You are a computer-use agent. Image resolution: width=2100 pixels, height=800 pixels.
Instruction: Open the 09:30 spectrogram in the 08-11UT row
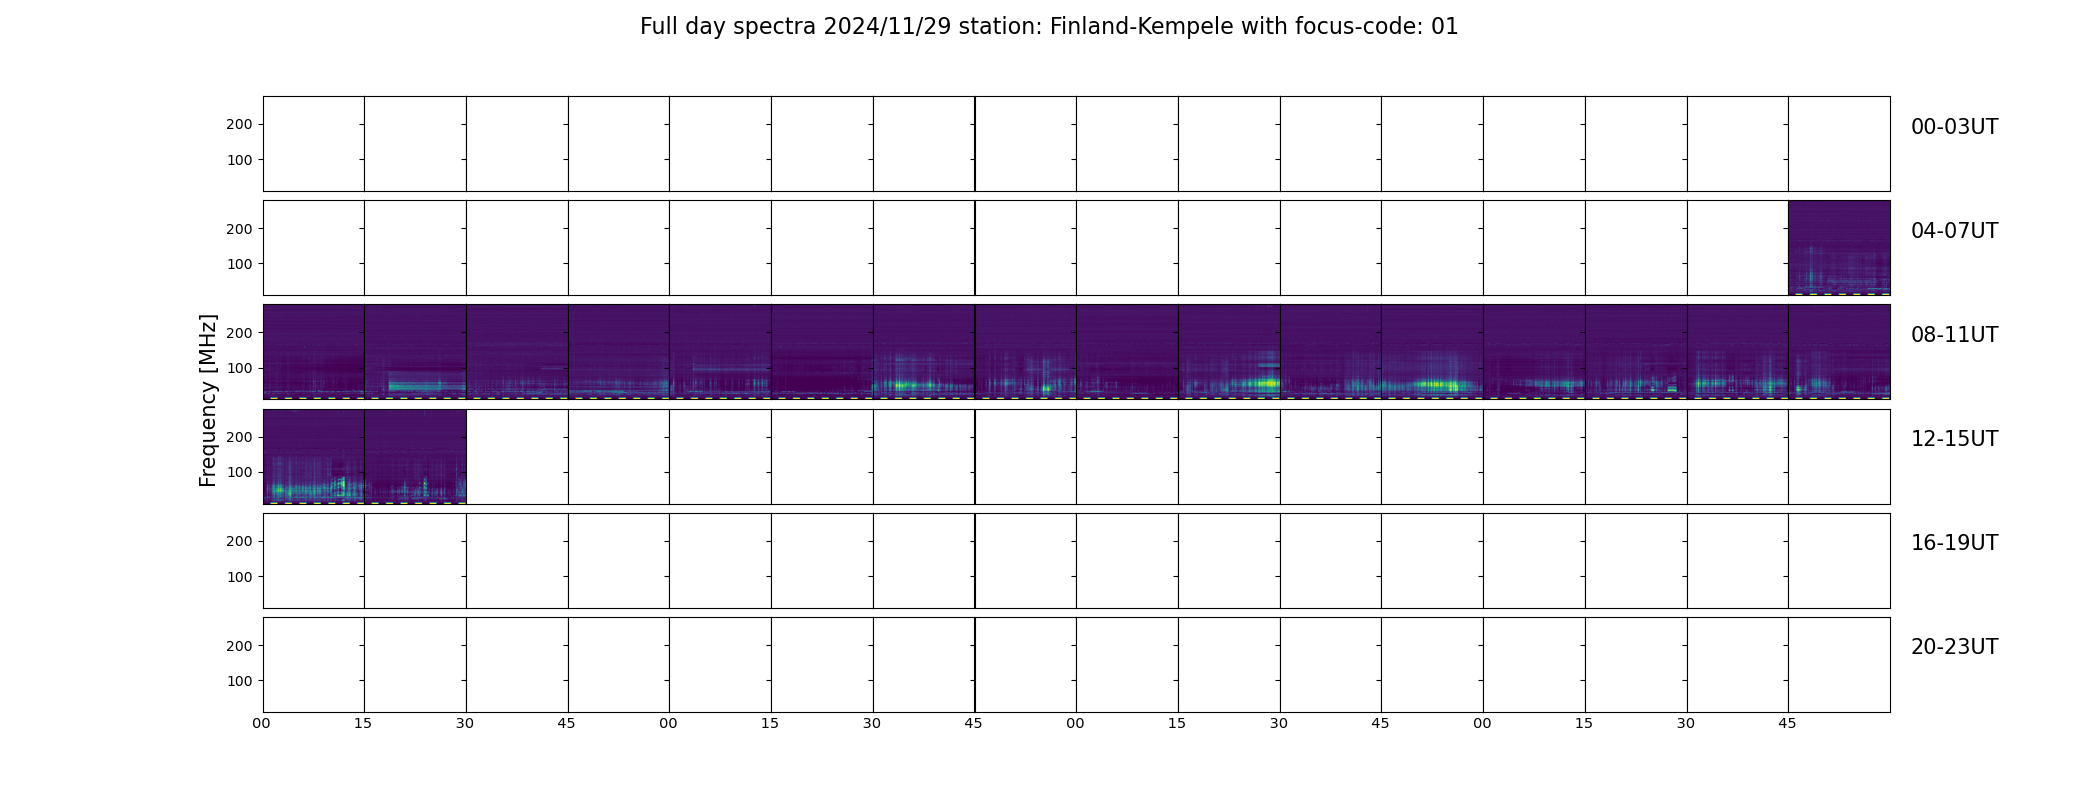(x=924, y=352)
